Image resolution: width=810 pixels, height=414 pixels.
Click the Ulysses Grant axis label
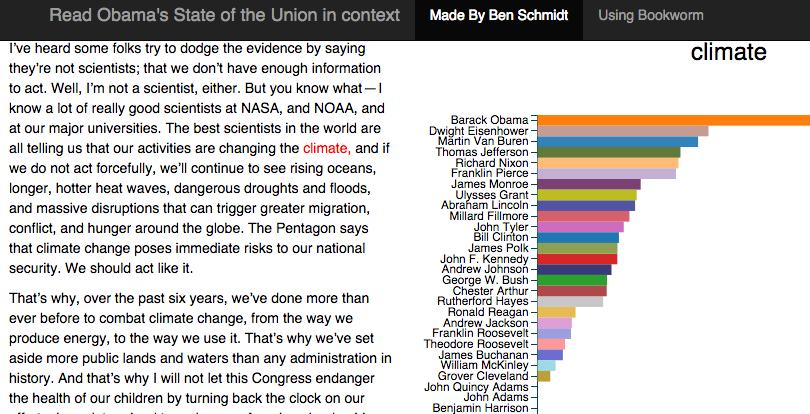(492, 195)
